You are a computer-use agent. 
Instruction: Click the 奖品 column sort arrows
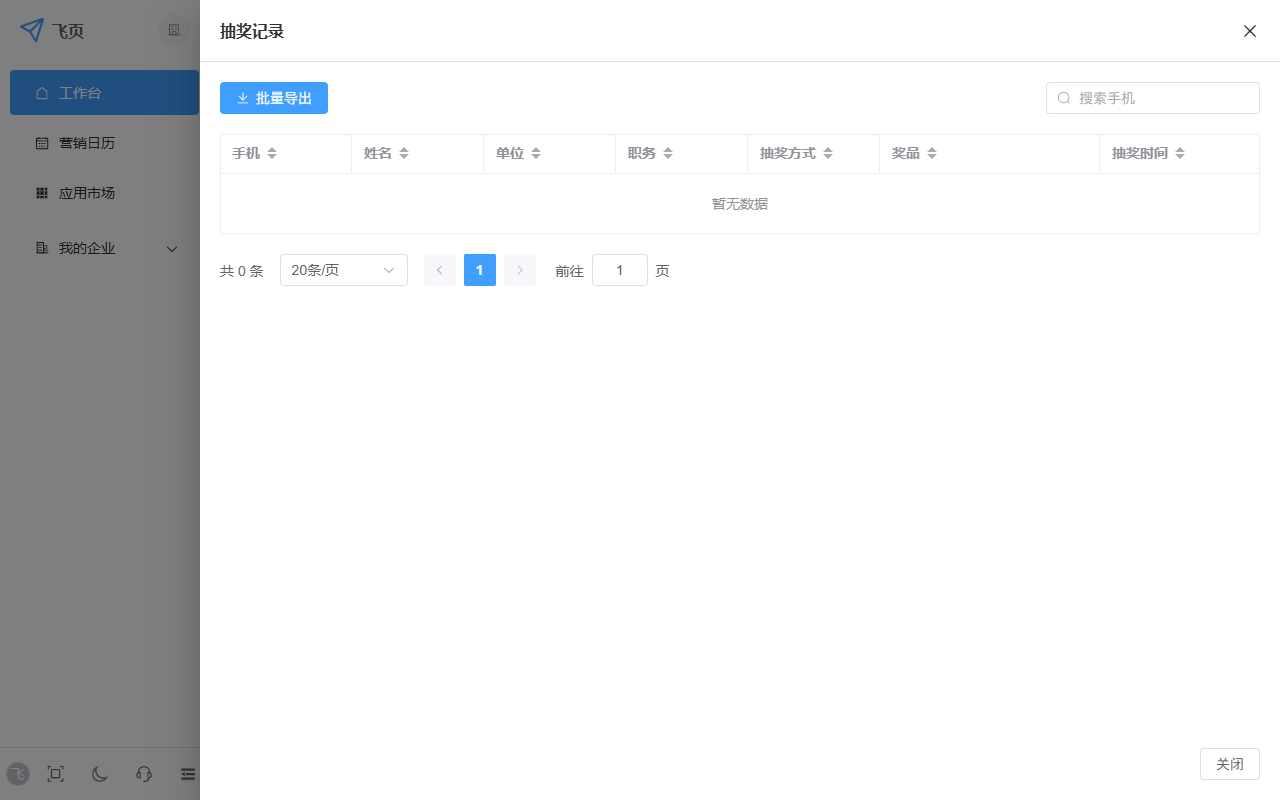point(931,153)
